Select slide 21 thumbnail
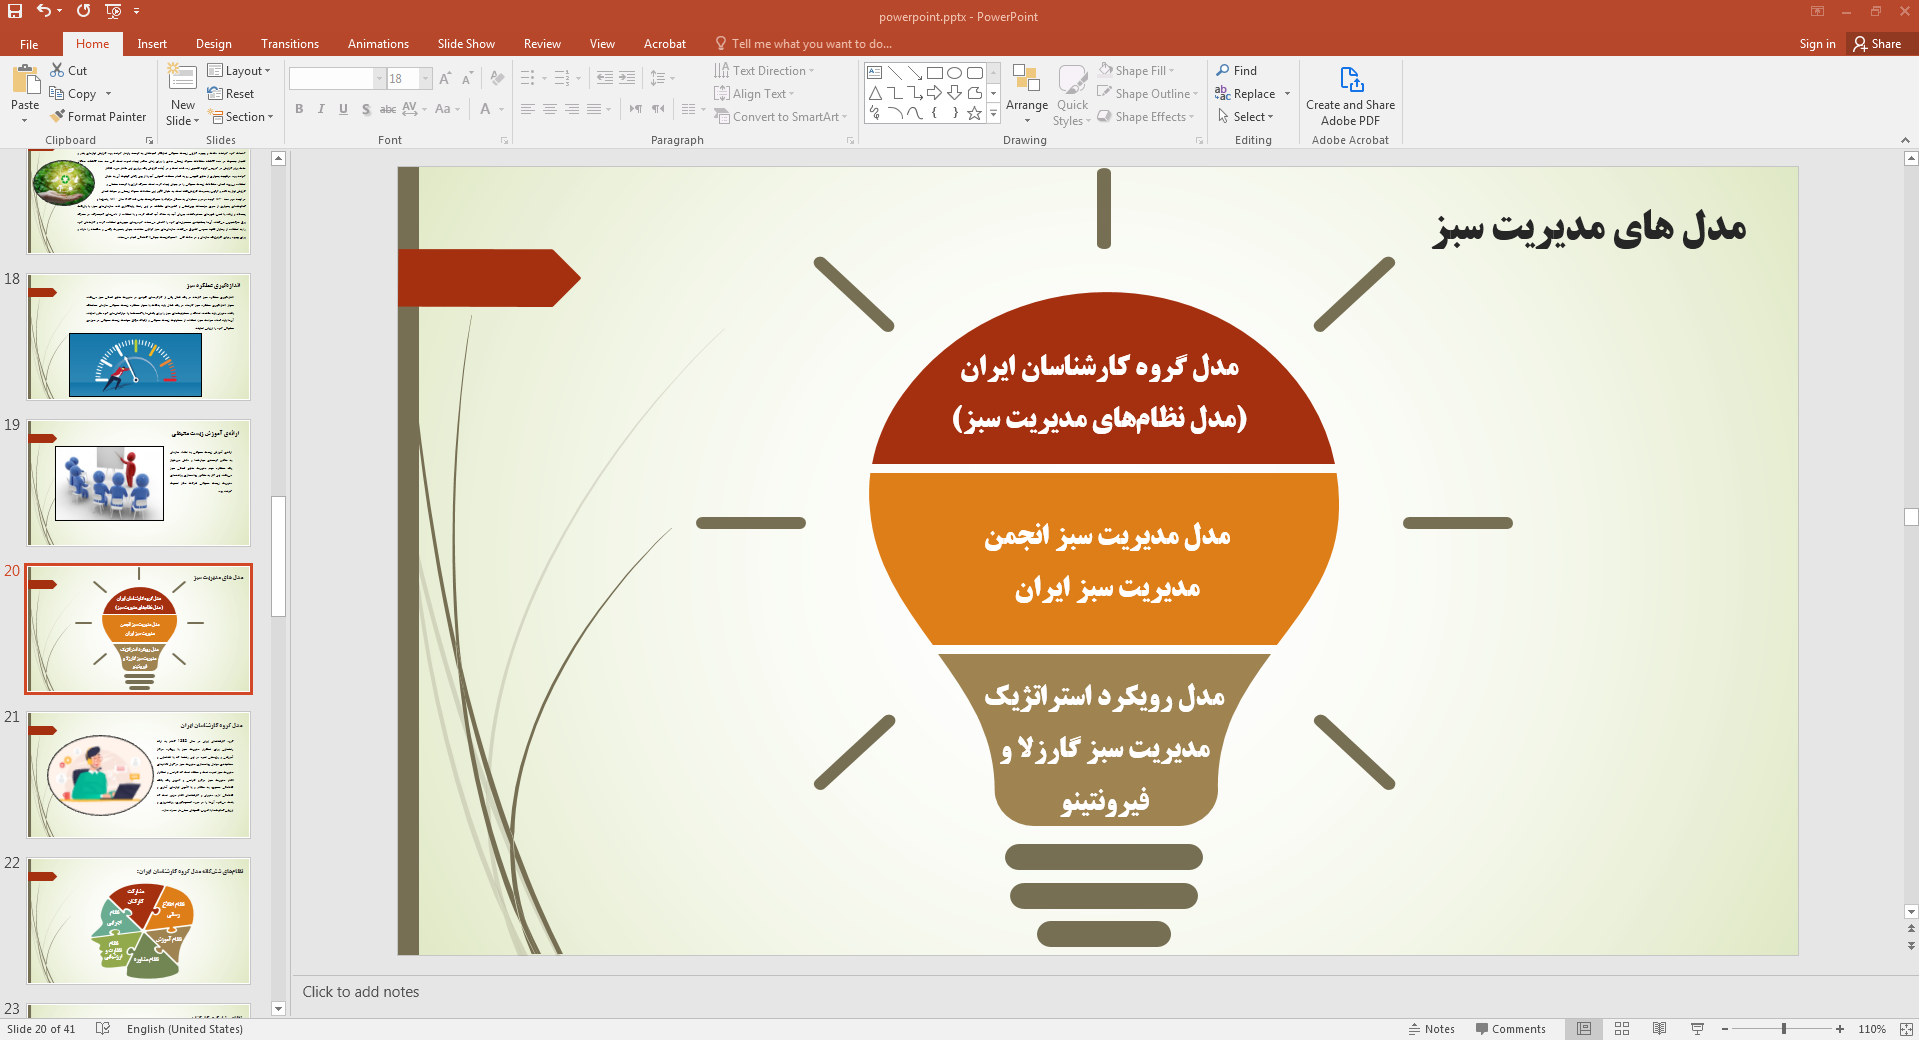The height and width of the screenshot is (1040, 1919). 139,775
